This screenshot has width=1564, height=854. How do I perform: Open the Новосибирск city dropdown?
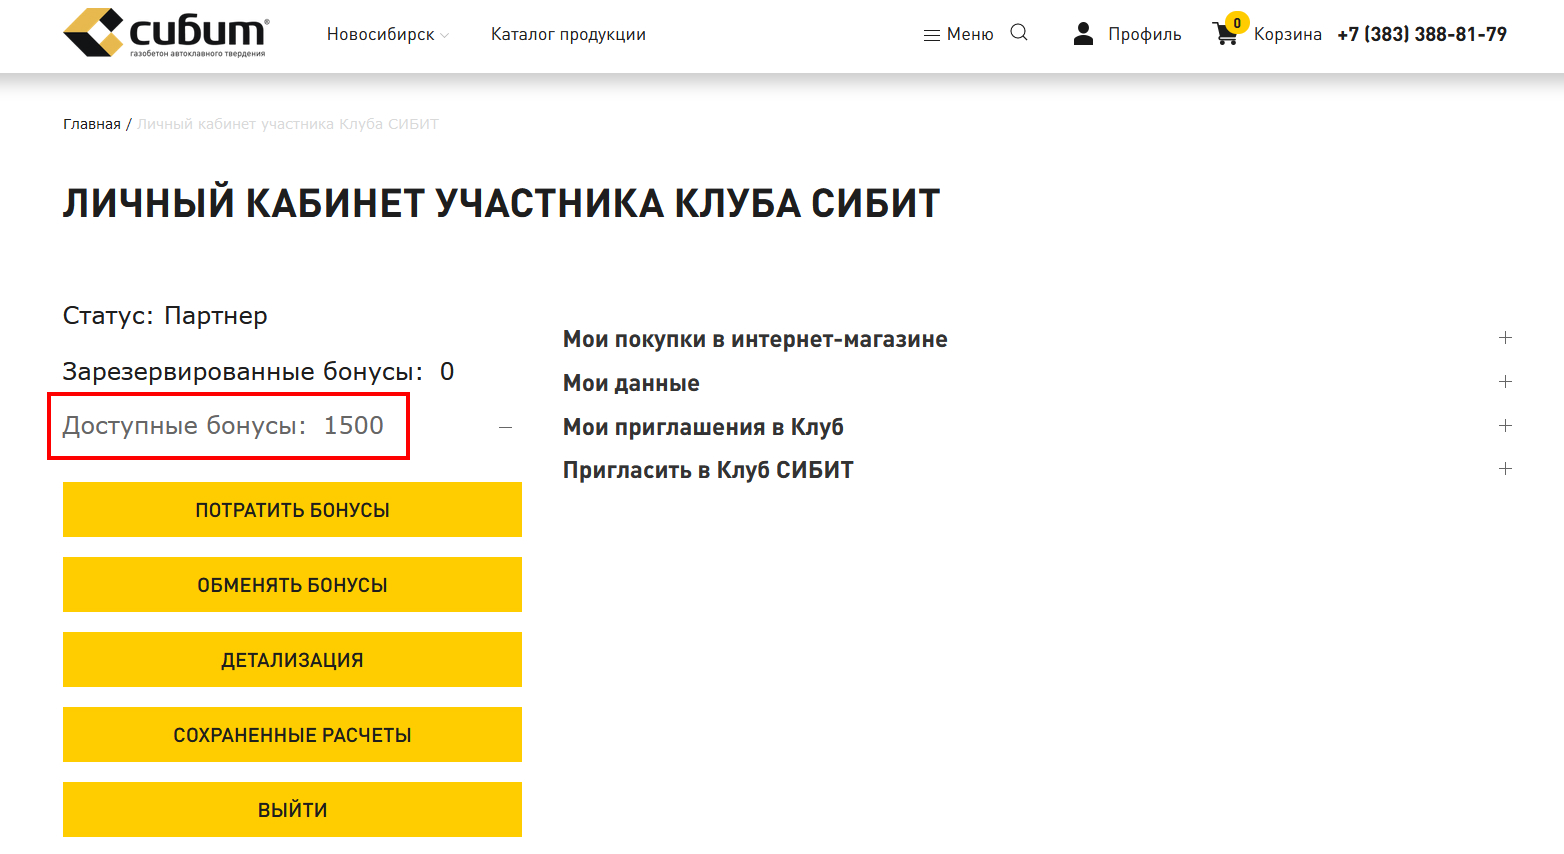click(388, 35)
